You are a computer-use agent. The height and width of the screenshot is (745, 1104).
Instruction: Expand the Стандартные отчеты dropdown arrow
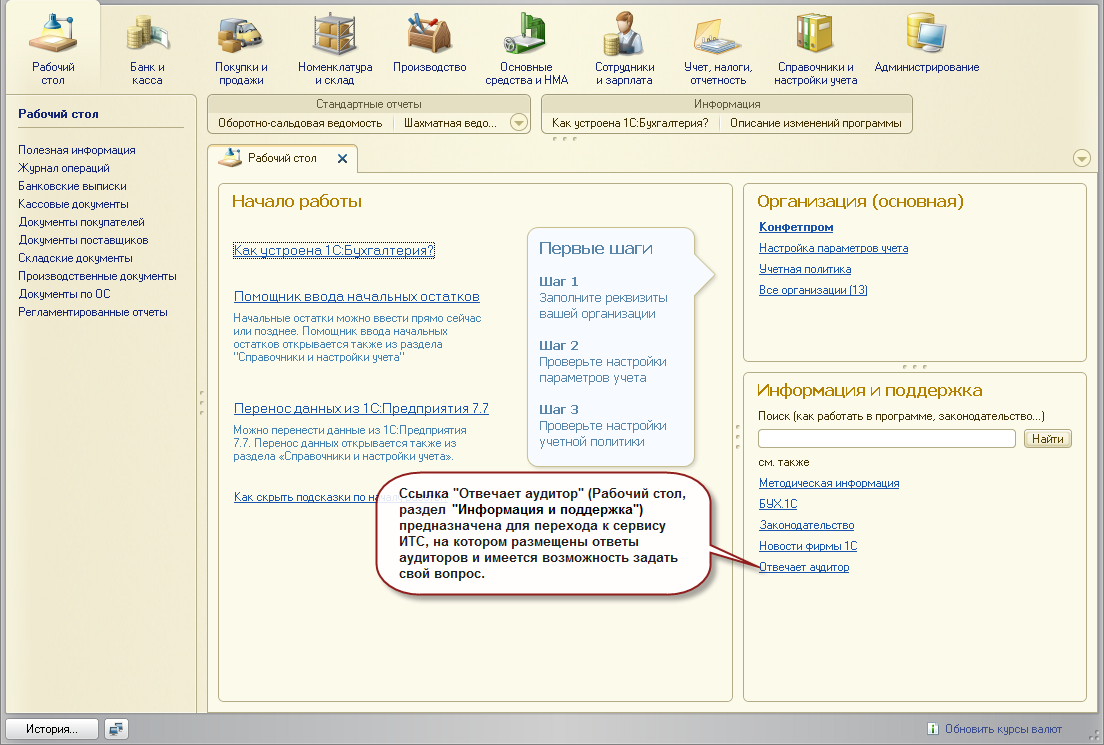coord(518,123)
